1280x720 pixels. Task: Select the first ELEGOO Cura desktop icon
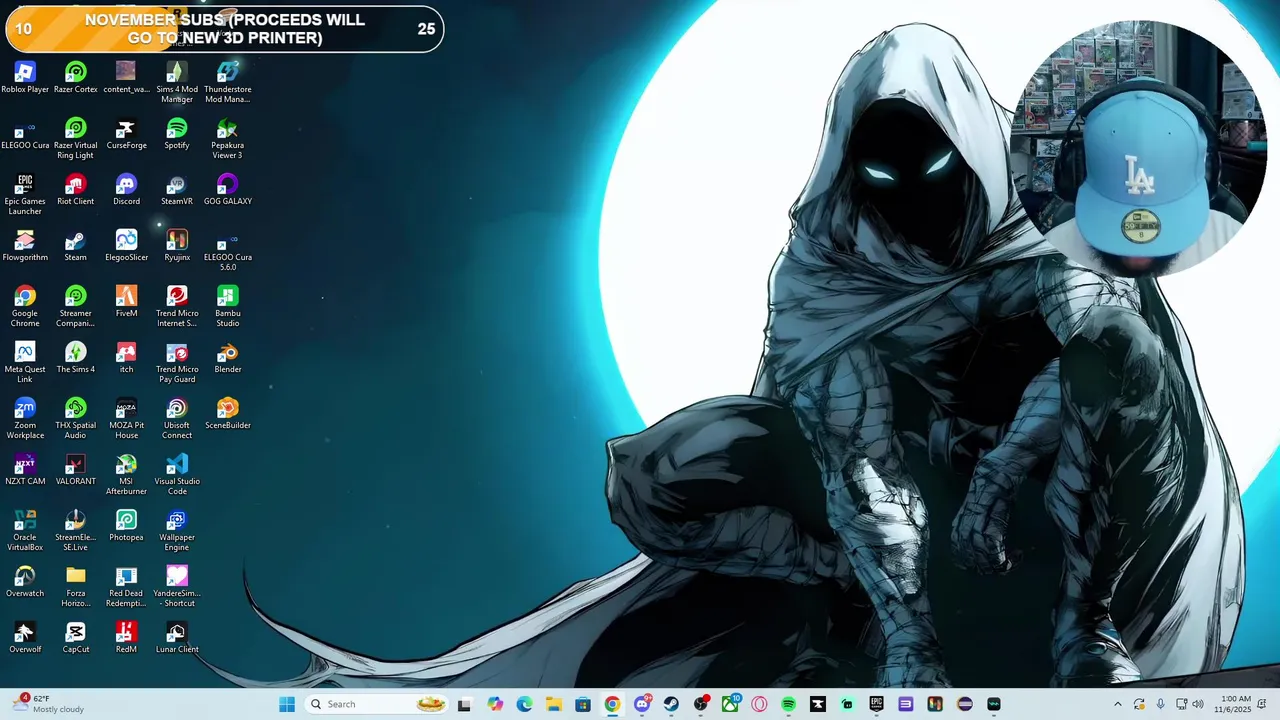[x=25, y=134]
